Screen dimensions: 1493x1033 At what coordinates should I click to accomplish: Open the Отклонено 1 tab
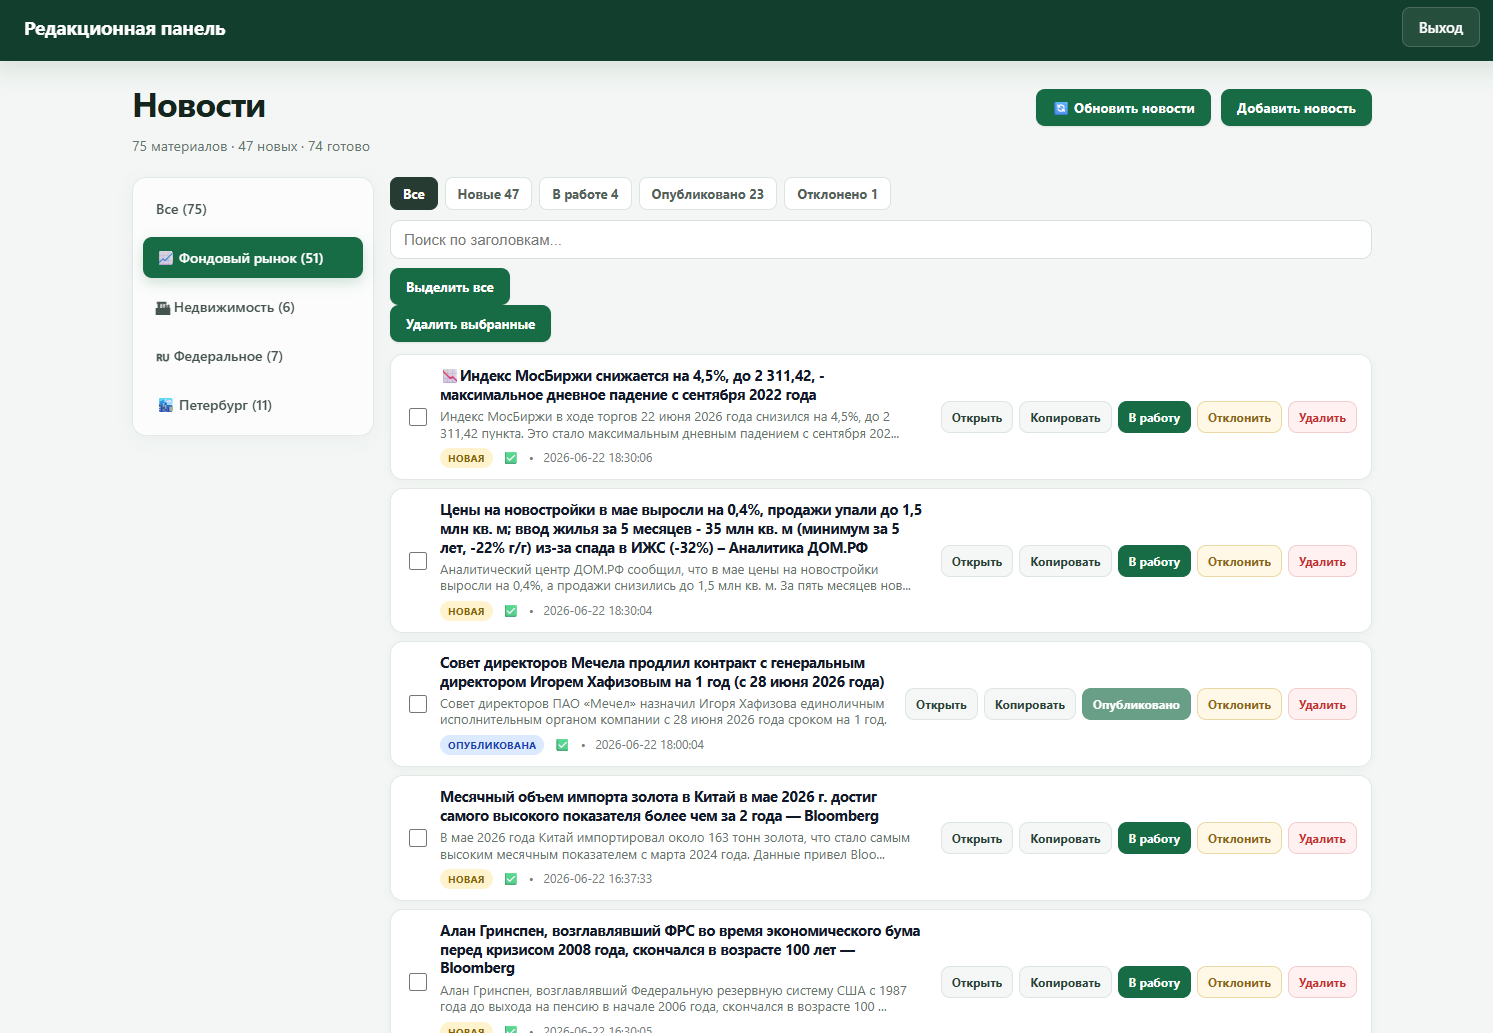(x=837, y=194)
